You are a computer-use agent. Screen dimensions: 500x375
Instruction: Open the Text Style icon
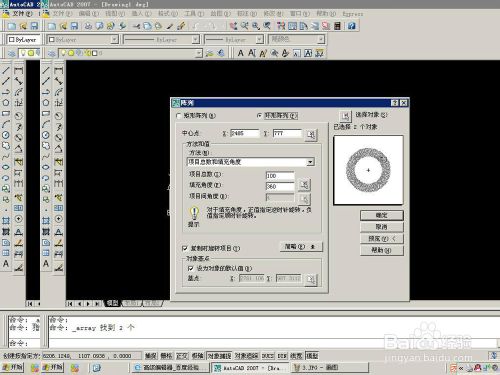click(x=285, y=53)
